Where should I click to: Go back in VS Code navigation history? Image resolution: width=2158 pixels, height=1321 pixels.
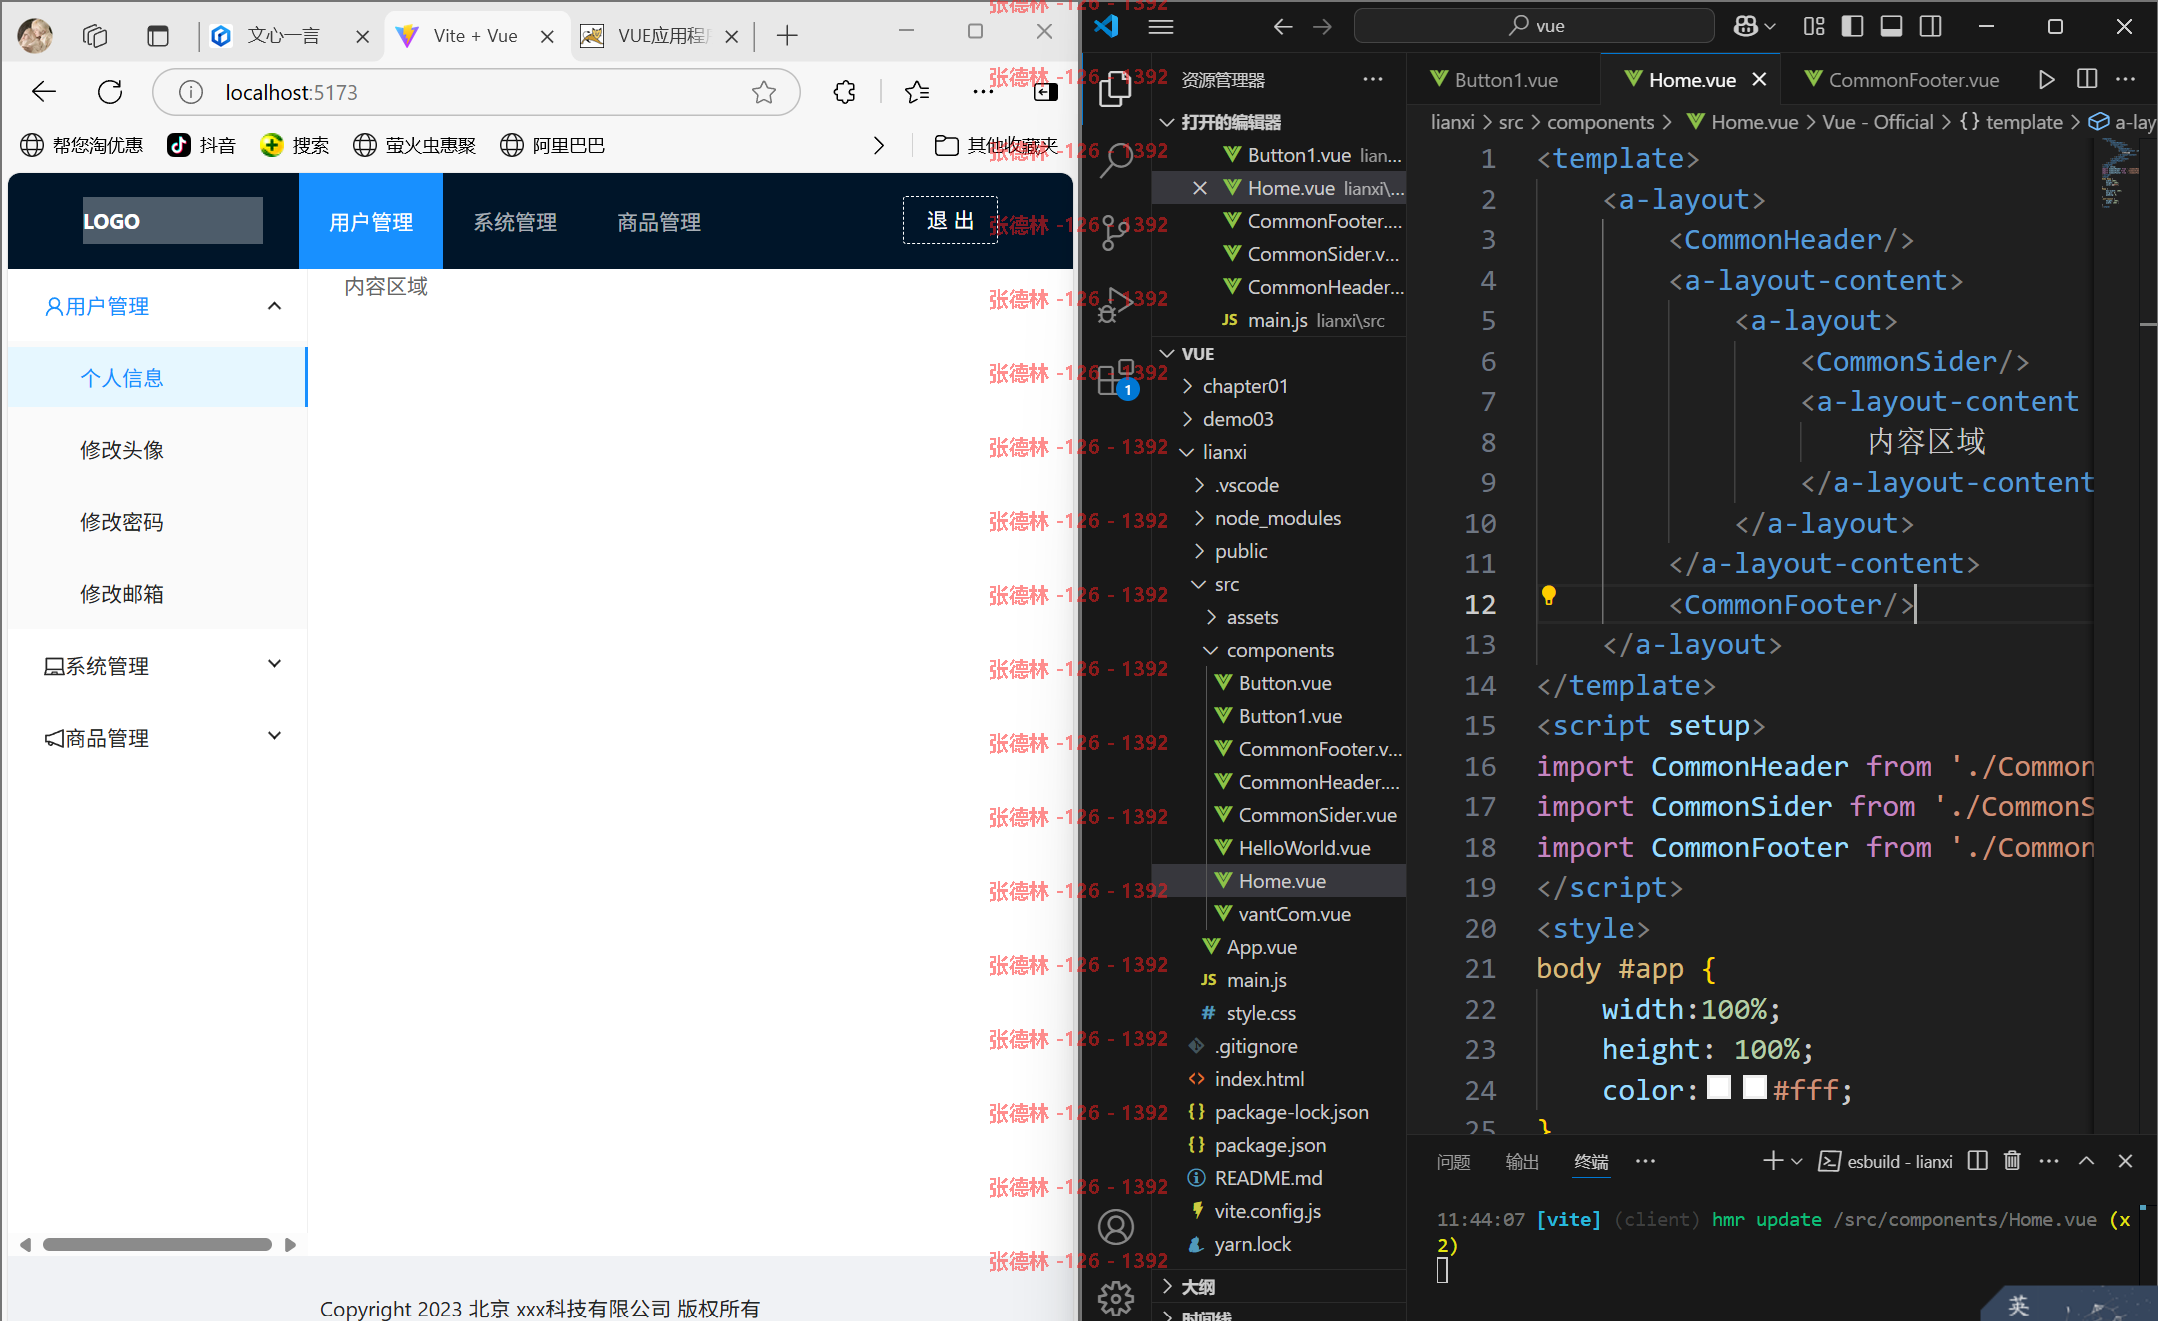(x=1283, y=27)
